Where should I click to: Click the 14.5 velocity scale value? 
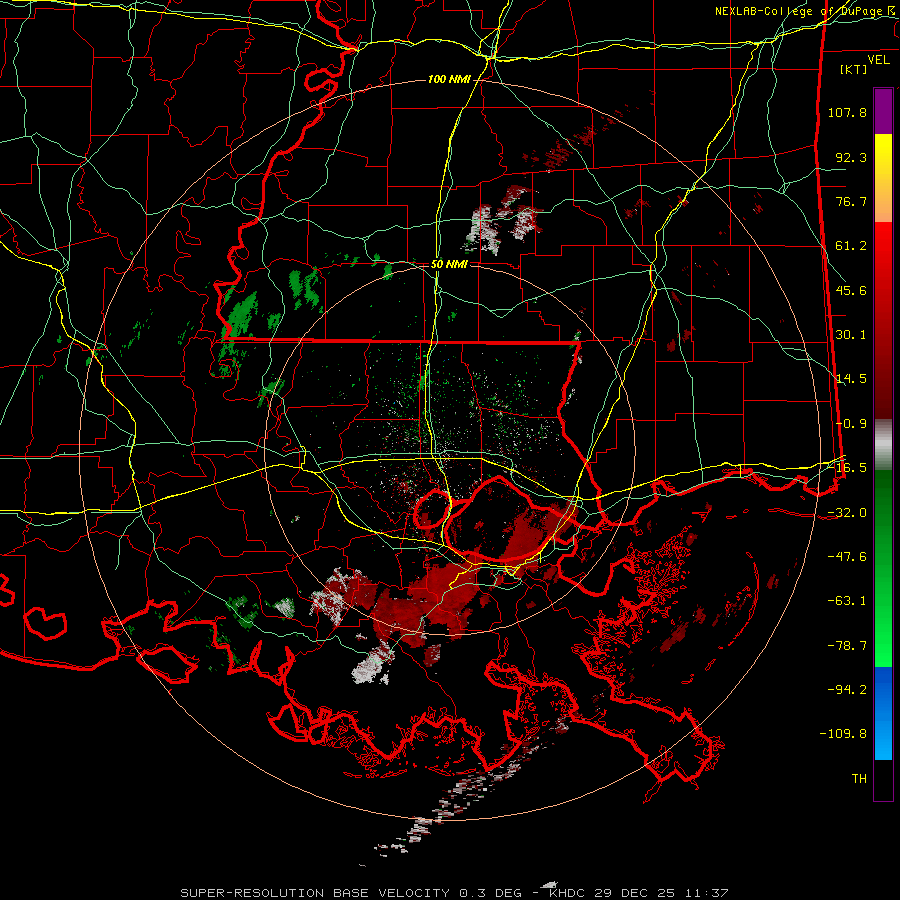(851, 379)
